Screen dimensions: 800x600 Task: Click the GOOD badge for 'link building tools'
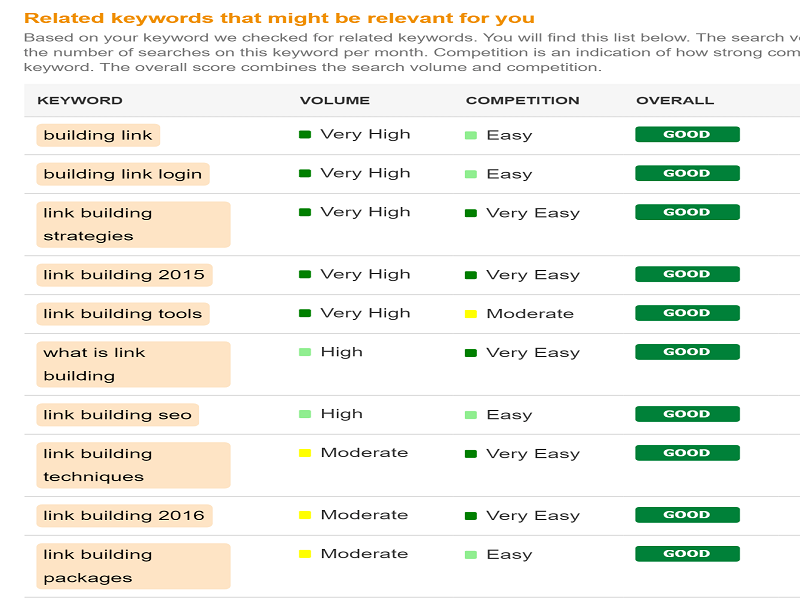point(687,313)
